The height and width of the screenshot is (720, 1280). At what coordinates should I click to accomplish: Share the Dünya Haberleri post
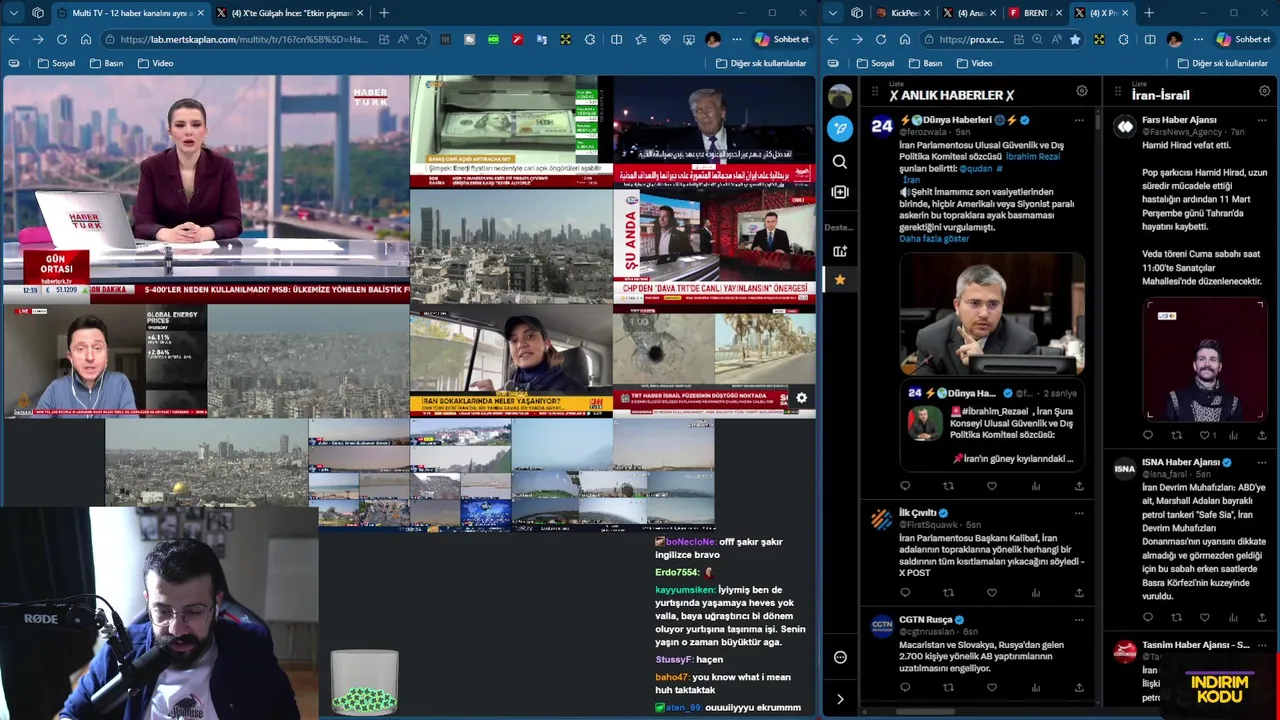[x=1079, y=486]
